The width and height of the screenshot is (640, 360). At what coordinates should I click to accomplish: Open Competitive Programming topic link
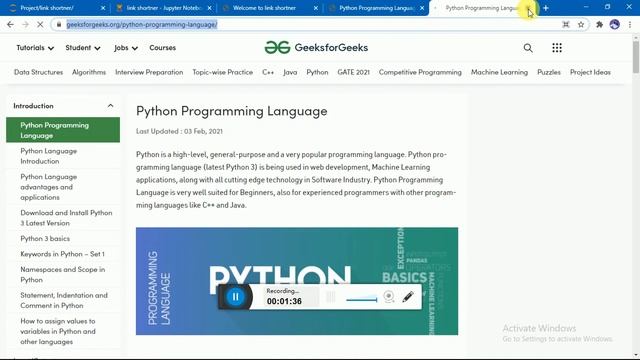click(x=420, y=72)
